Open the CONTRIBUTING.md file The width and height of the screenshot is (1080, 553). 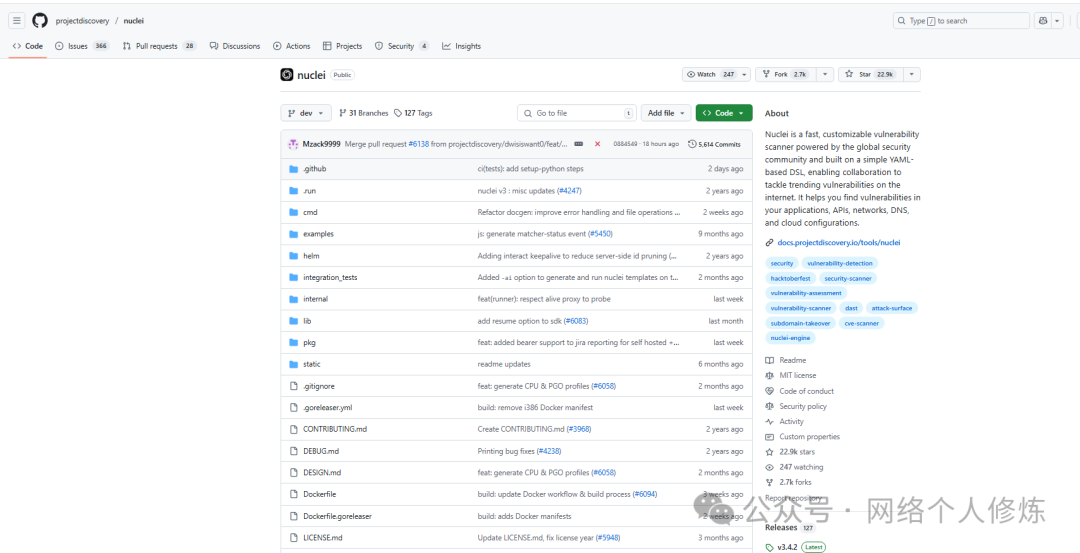pos(335,429)
